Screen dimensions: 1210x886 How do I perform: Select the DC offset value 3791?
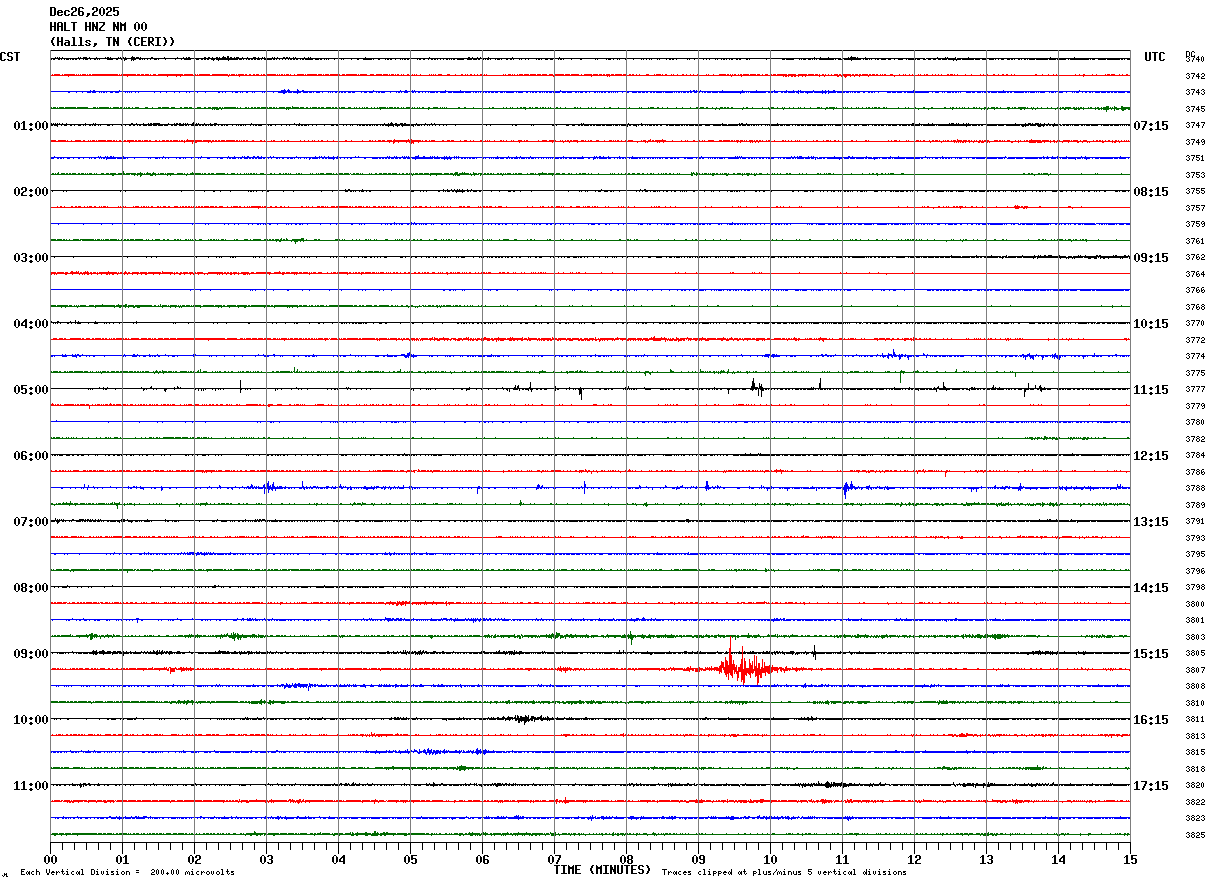pyautogui.click(x=1195, y=522)
